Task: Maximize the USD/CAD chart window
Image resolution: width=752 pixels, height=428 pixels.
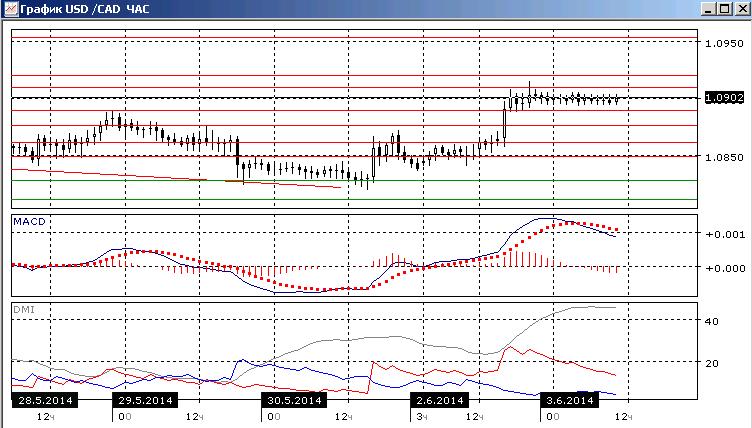Action: [725, 9]
